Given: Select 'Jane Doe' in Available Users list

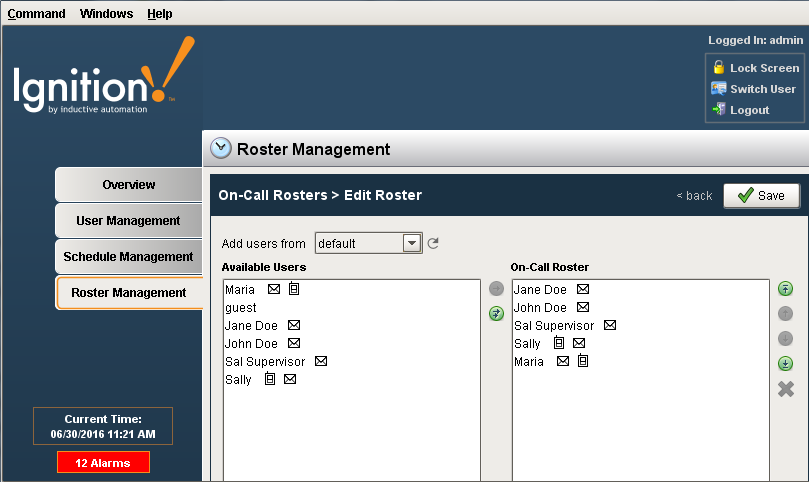Looking at the screenshot, I should tap(251, 326).
